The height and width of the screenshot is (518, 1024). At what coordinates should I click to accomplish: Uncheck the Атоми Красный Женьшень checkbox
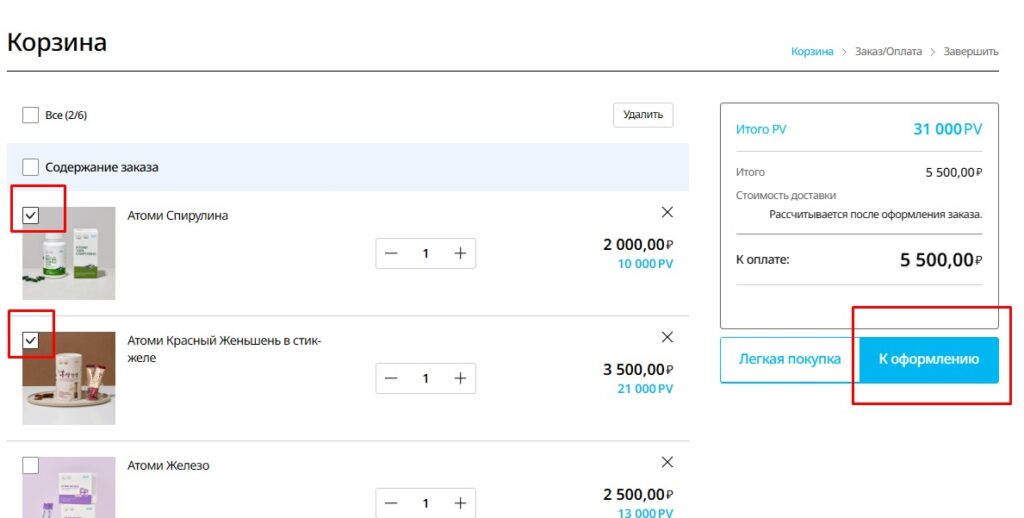click(x=30, y=340)
